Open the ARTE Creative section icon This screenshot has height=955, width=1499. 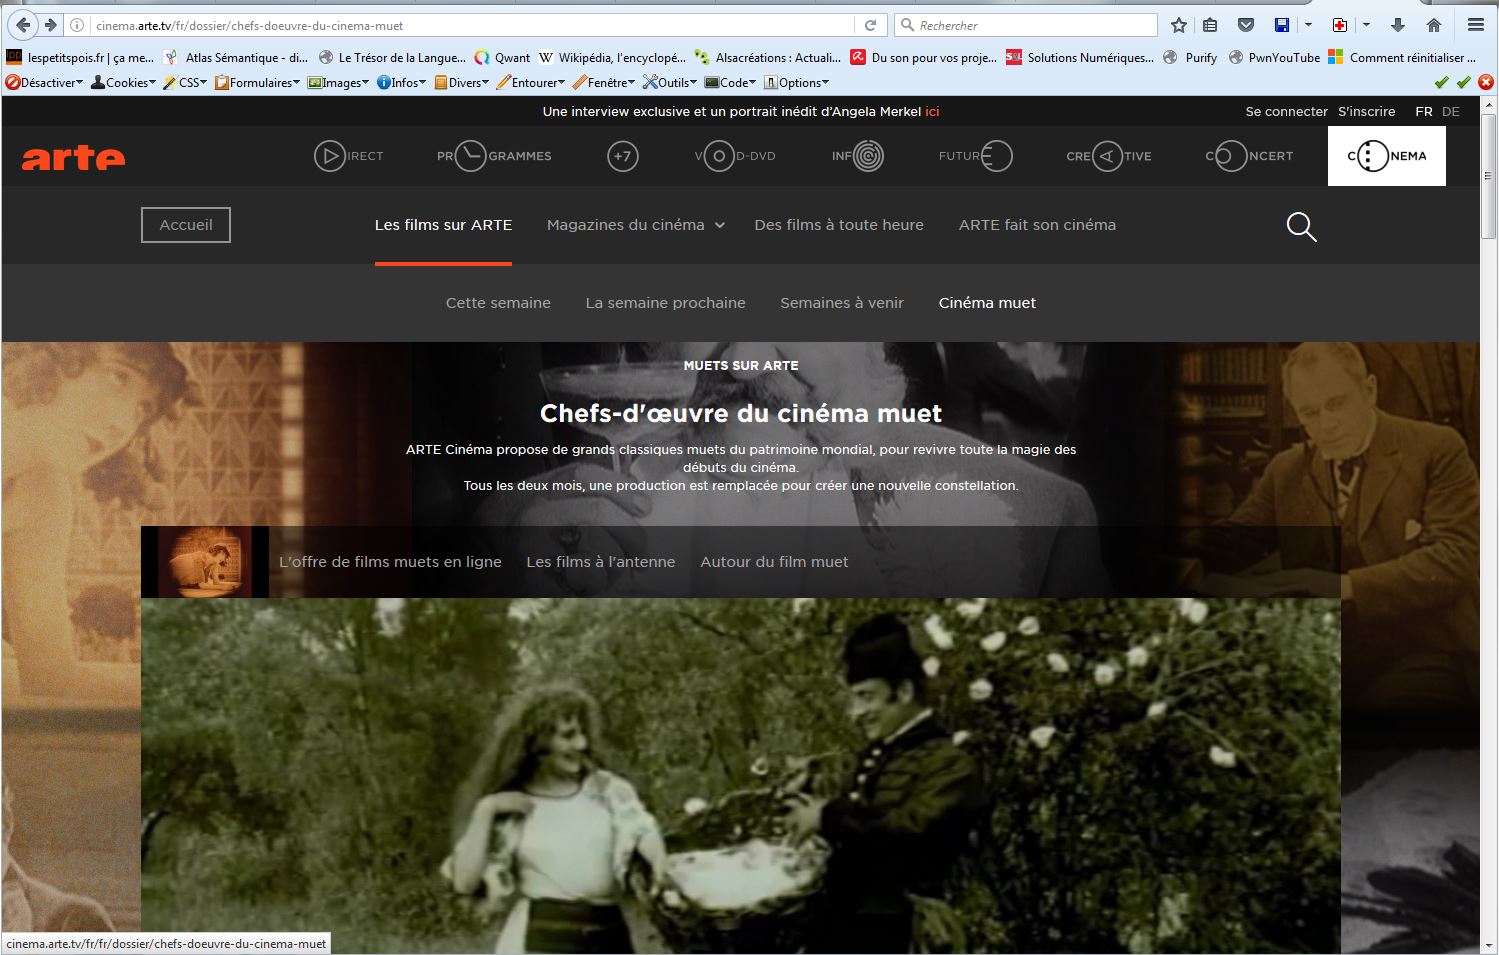1108,156
